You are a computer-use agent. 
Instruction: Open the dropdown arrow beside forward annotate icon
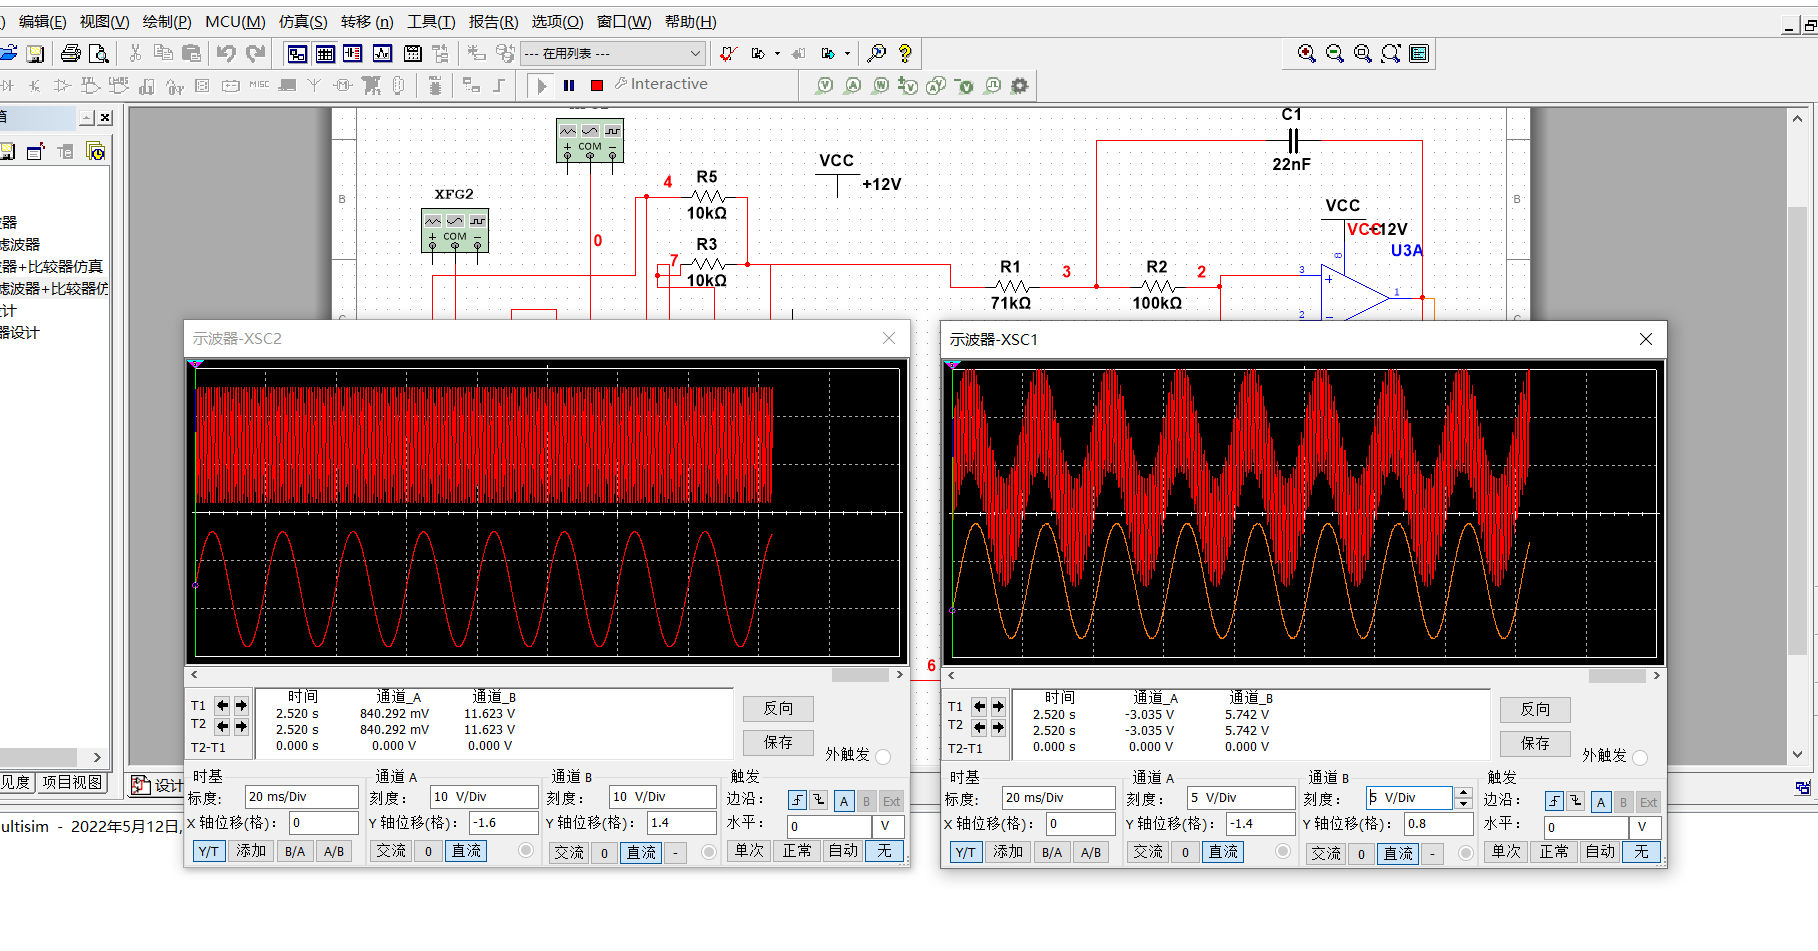tap(847, 53)
